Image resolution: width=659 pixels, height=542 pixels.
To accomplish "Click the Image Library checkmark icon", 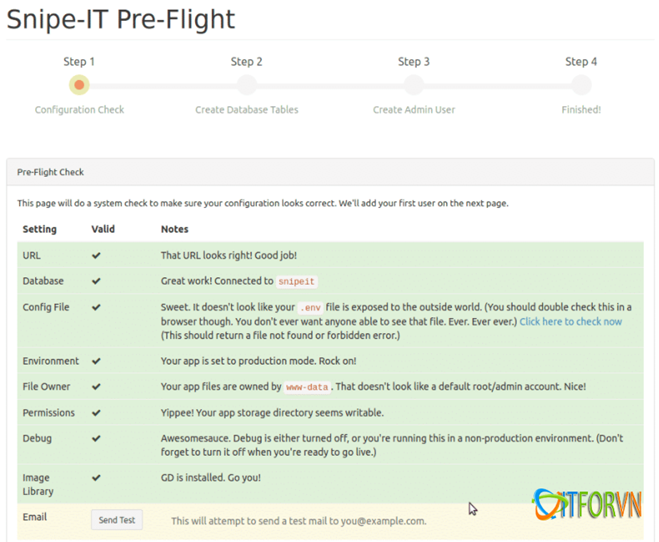I will pos(96,478).
